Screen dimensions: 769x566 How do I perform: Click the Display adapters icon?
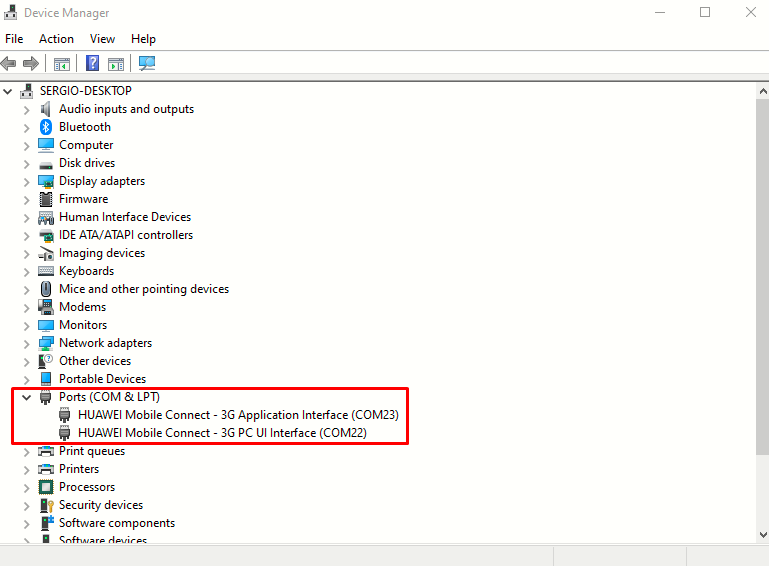point(46,181)
